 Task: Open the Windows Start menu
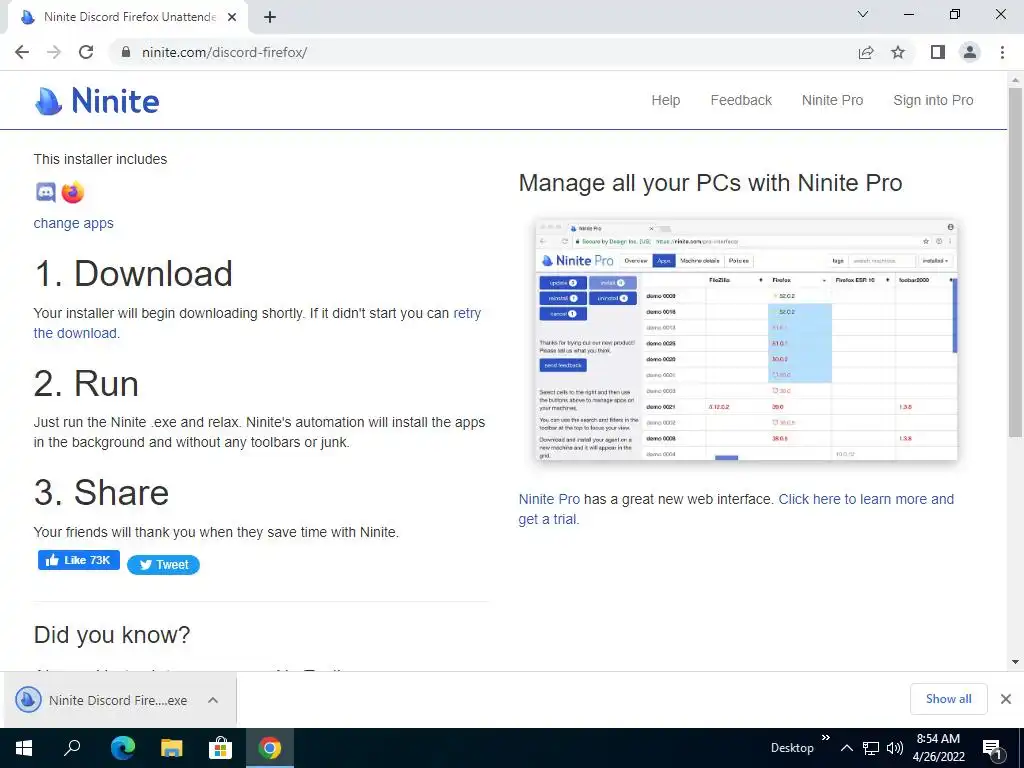coord(24,748)
